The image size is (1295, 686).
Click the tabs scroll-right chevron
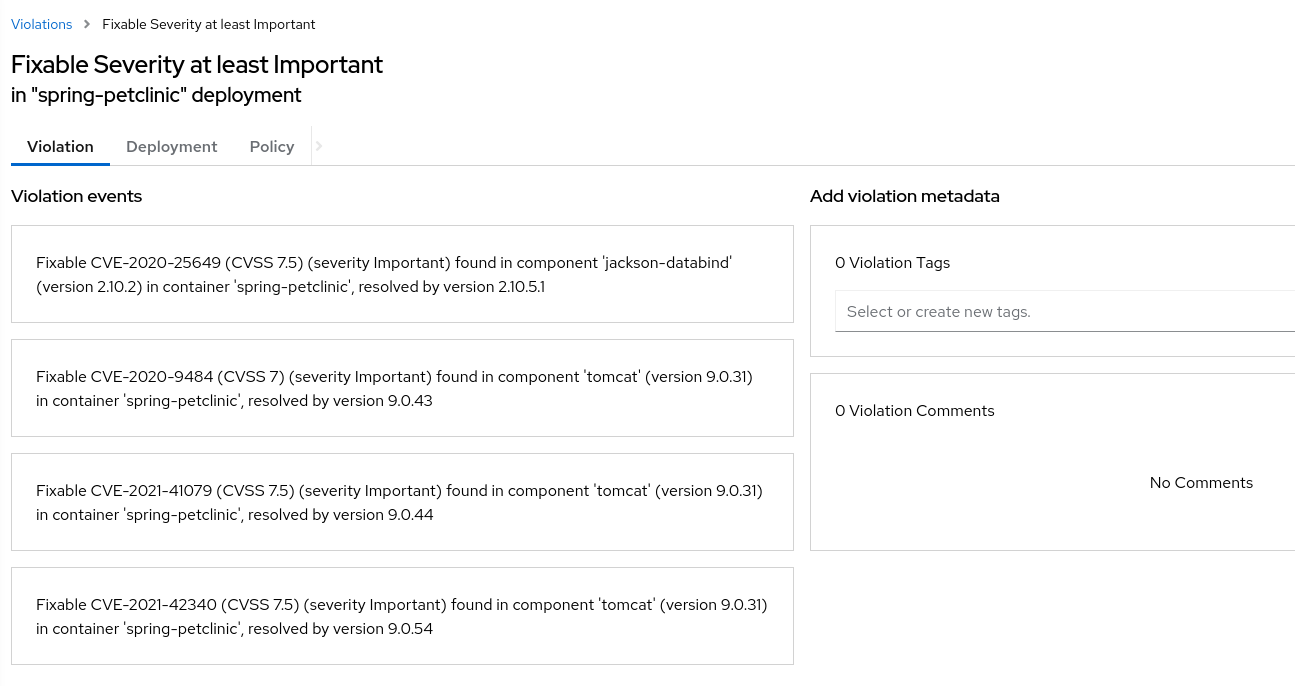(319, 146)
